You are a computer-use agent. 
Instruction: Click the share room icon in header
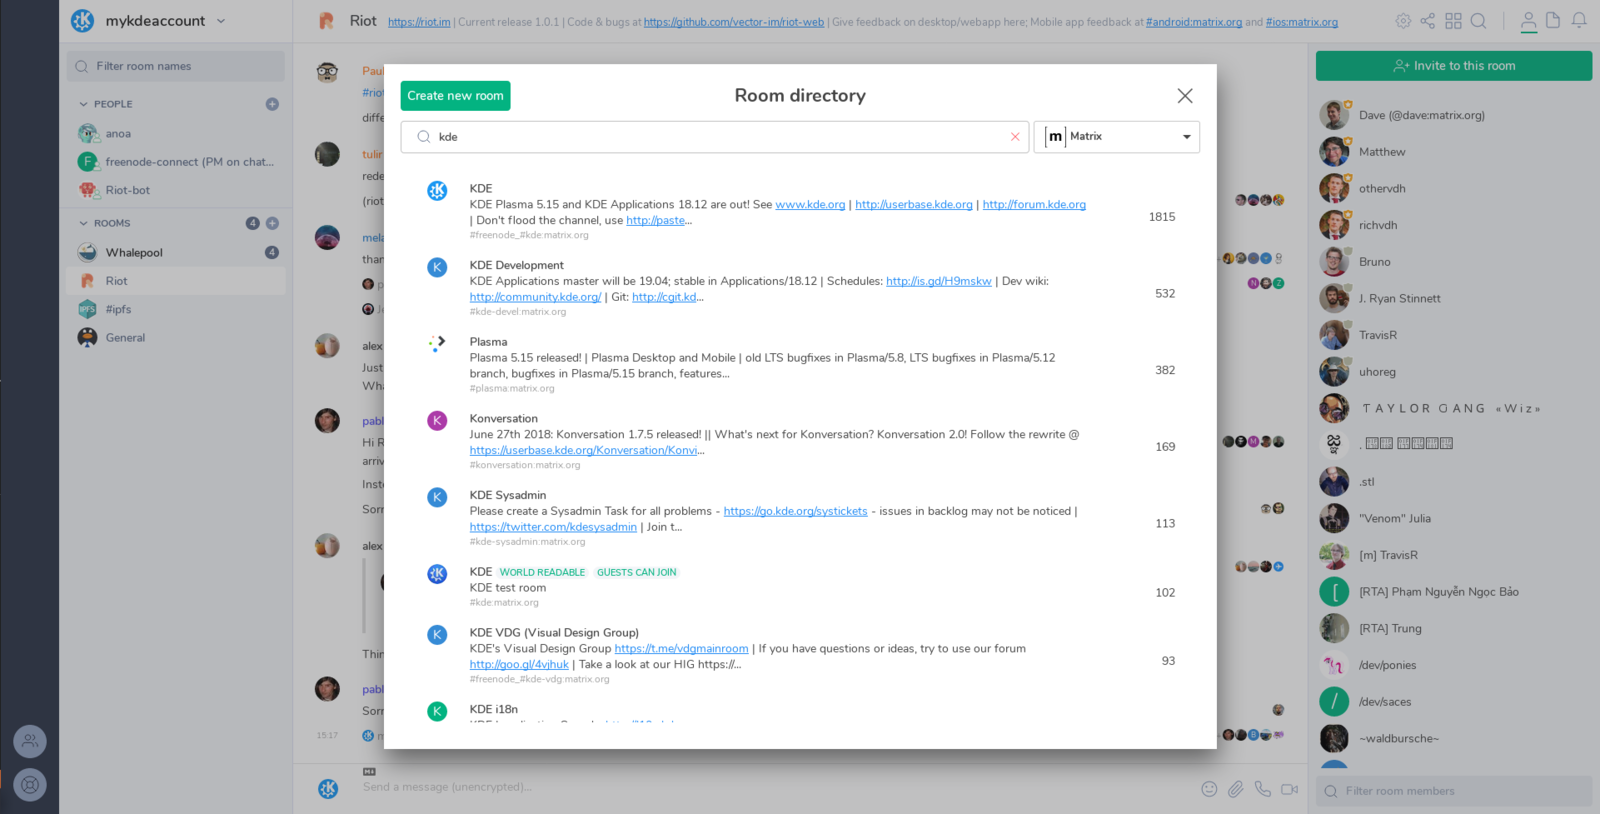tap(1428, 21)
